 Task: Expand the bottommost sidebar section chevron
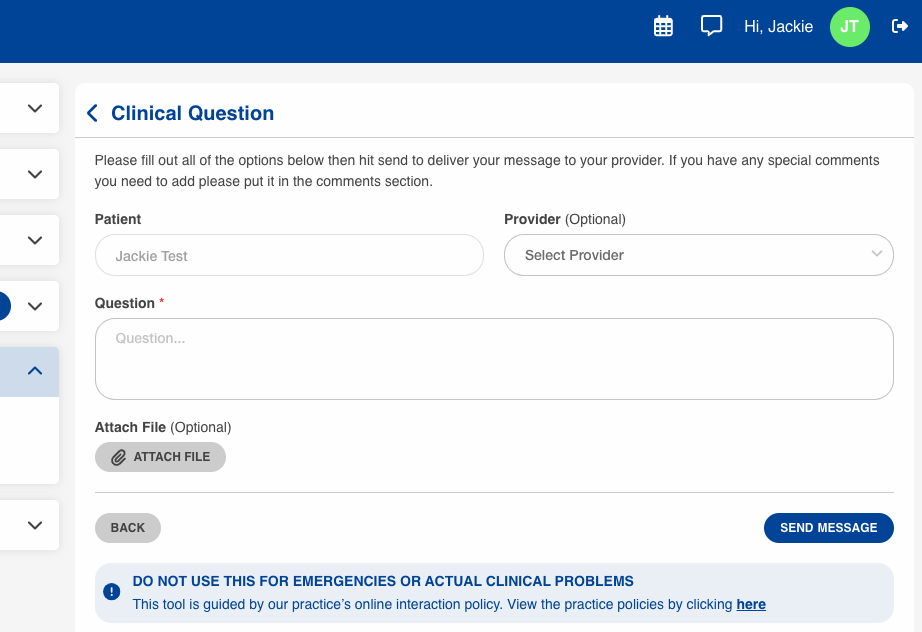[35, 525]
